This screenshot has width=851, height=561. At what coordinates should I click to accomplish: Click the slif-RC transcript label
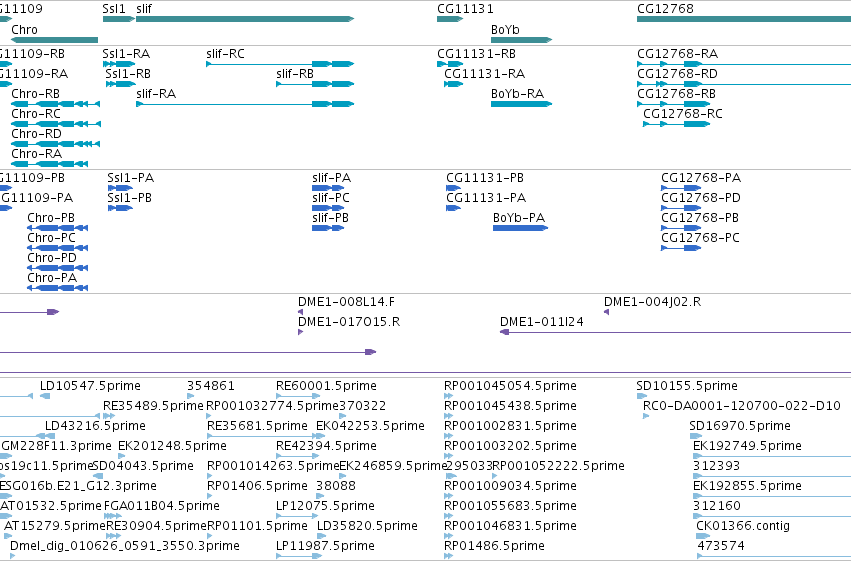[x=226, y=54]
